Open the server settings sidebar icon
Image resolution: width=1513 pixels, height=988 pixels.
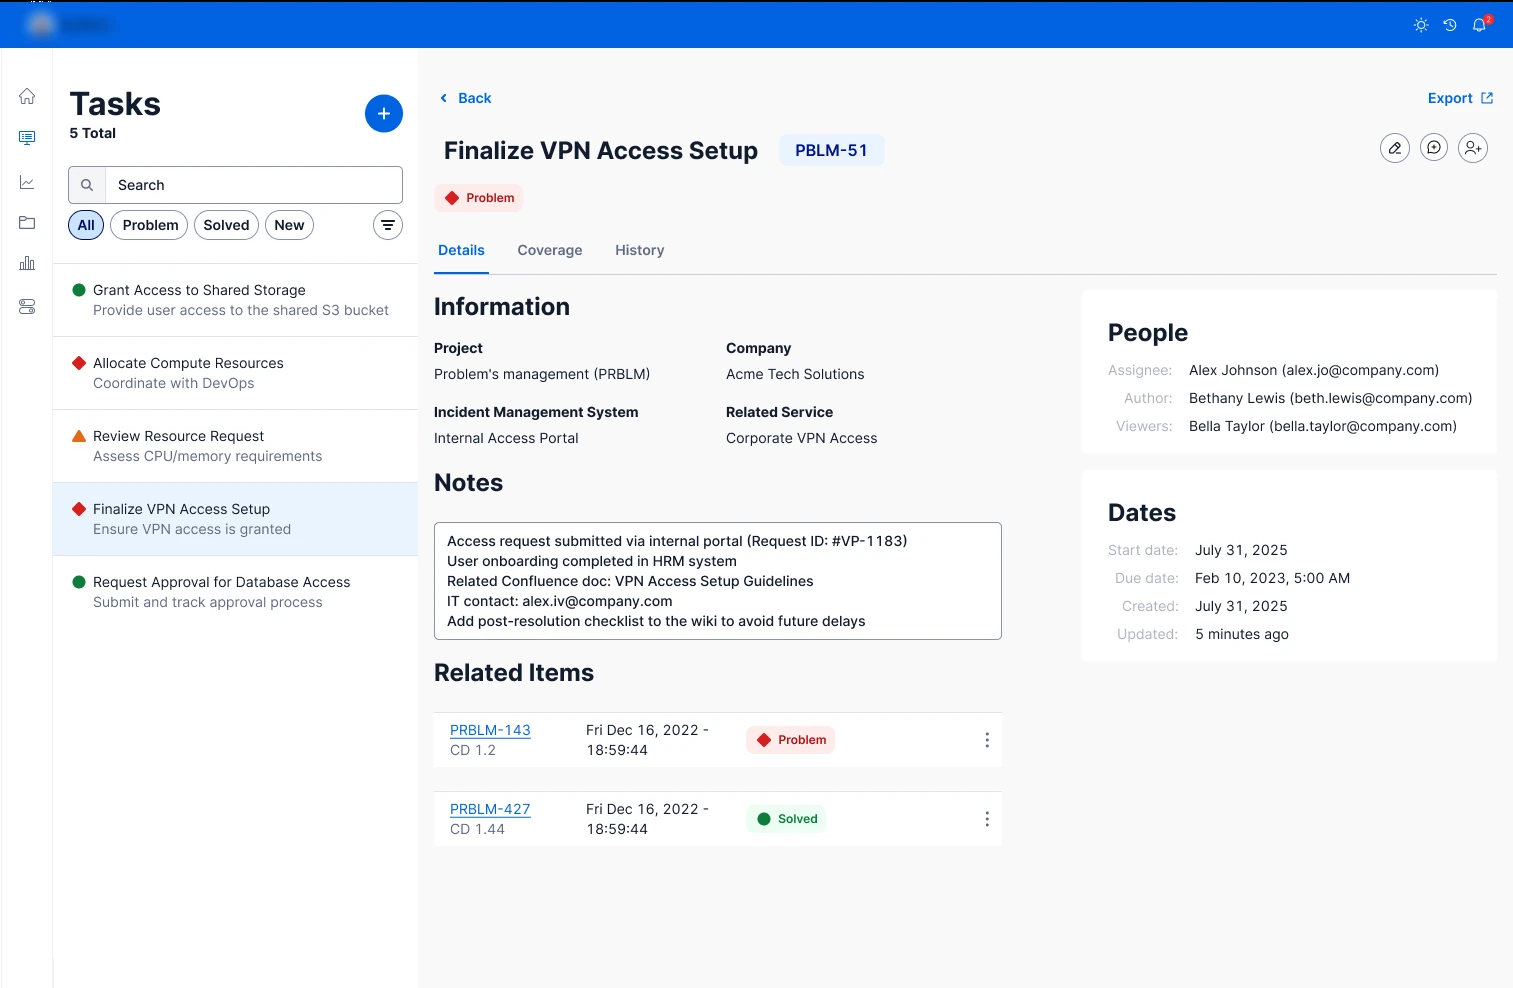click(27, 307)
